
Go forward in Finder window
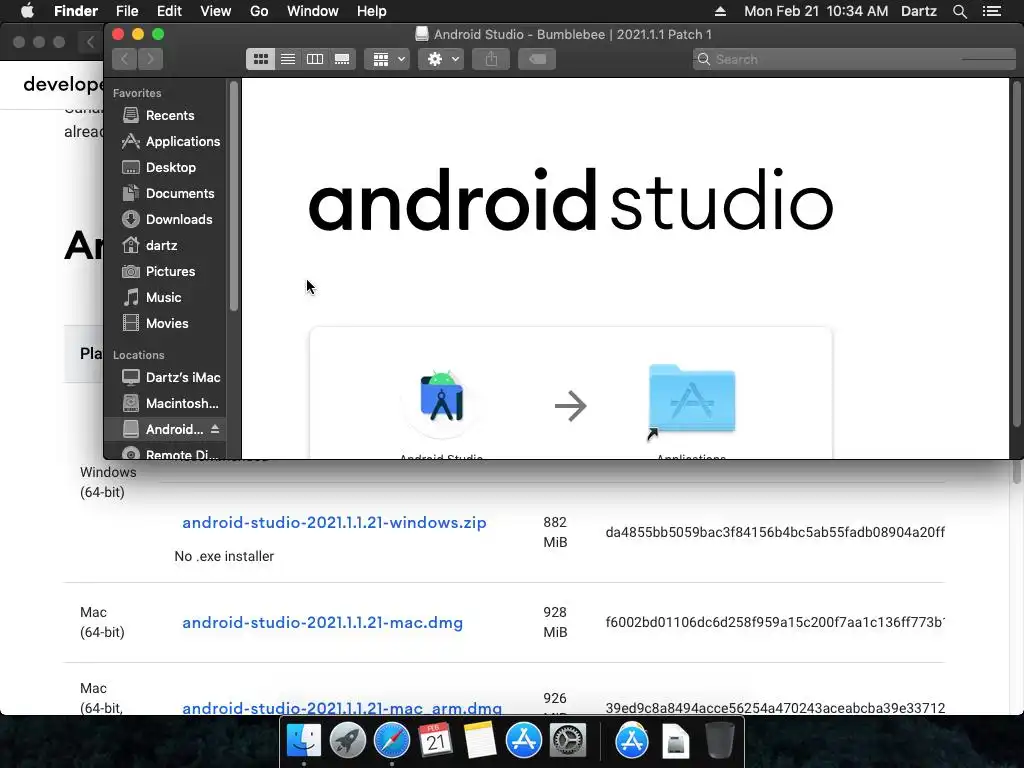pos(151,59)
